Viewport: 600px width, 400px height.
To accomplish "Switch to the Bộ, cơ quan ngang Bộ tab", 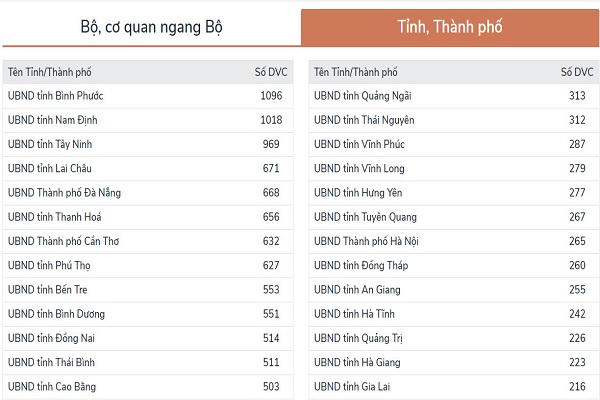I will coord(150,26).
